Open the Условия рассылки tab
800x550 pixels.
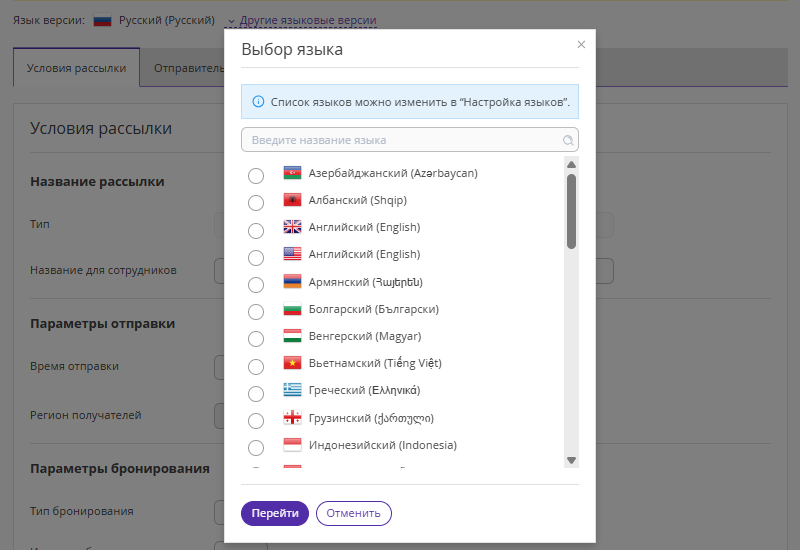tap(76, 68)
